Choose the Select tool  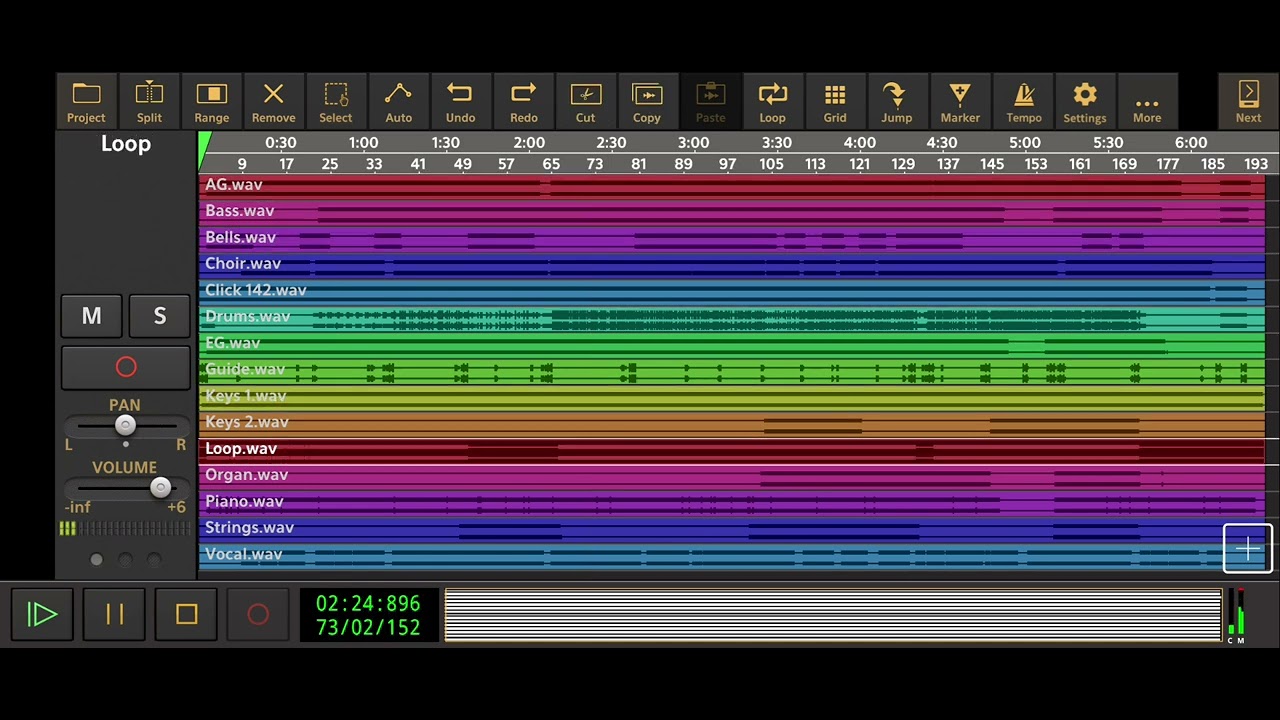tap(336, 102)
